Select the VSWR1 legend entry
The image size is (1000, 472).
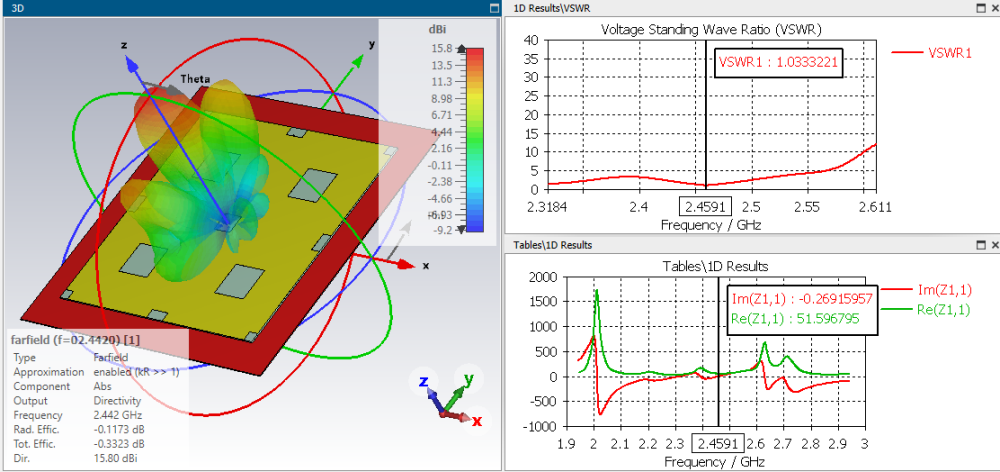pyautogui.click(x=949, y=53)
